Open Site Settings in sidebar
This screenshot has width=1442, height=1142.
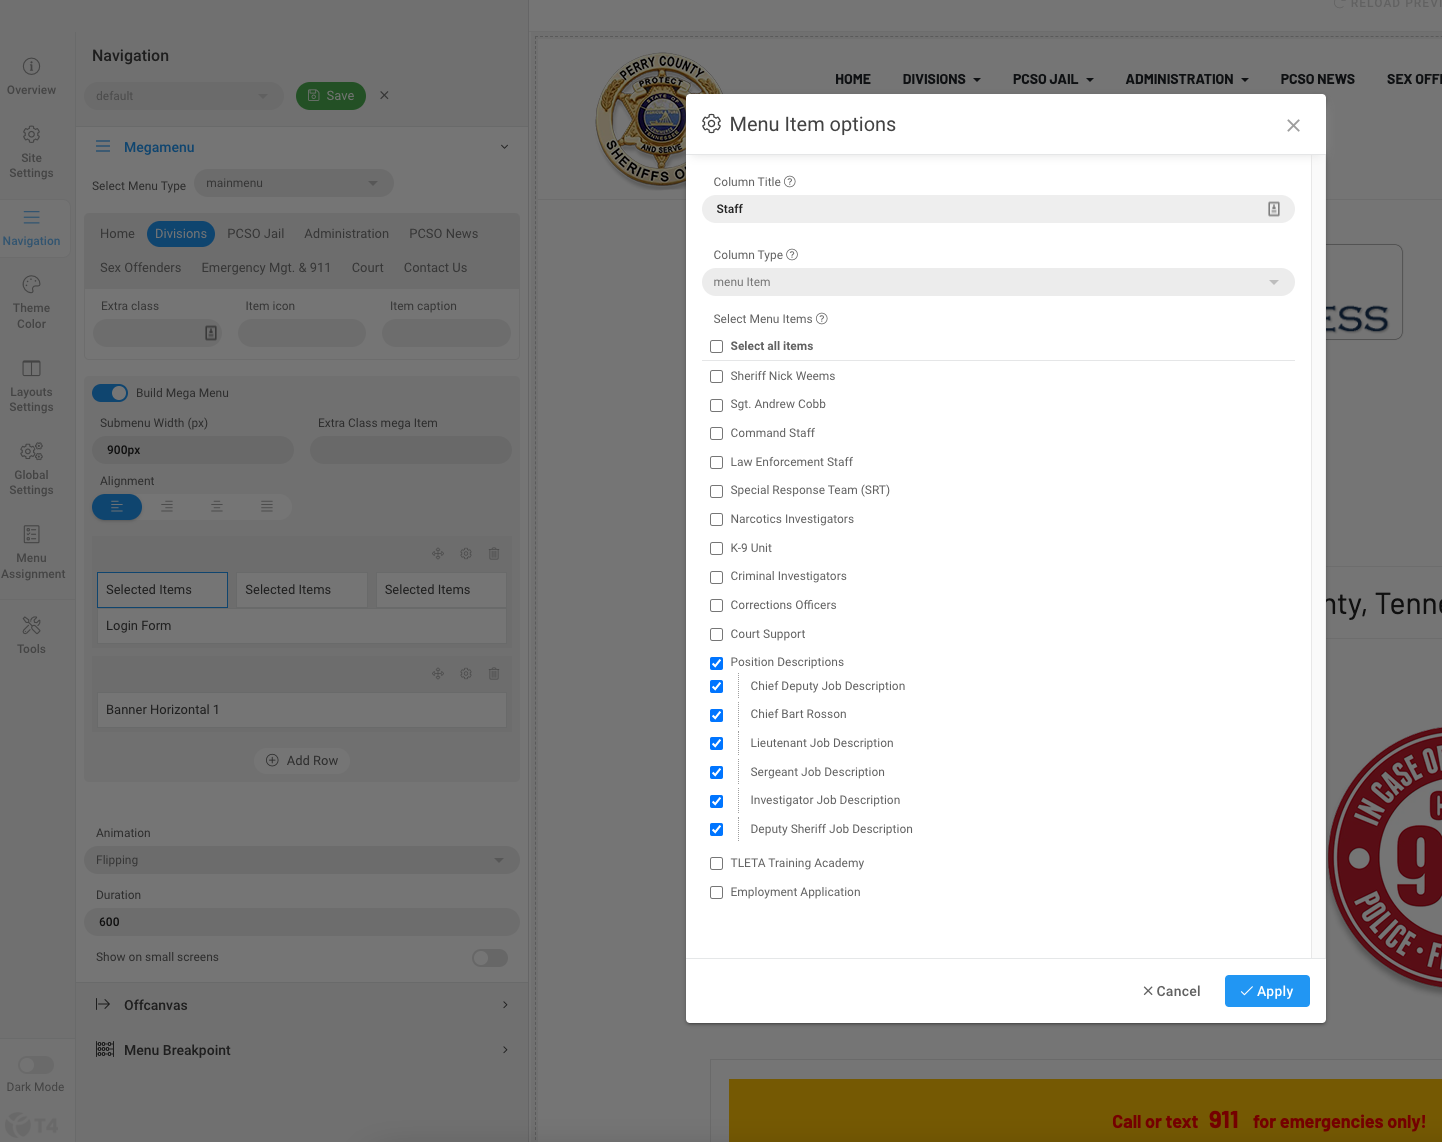tap(31, 151)
